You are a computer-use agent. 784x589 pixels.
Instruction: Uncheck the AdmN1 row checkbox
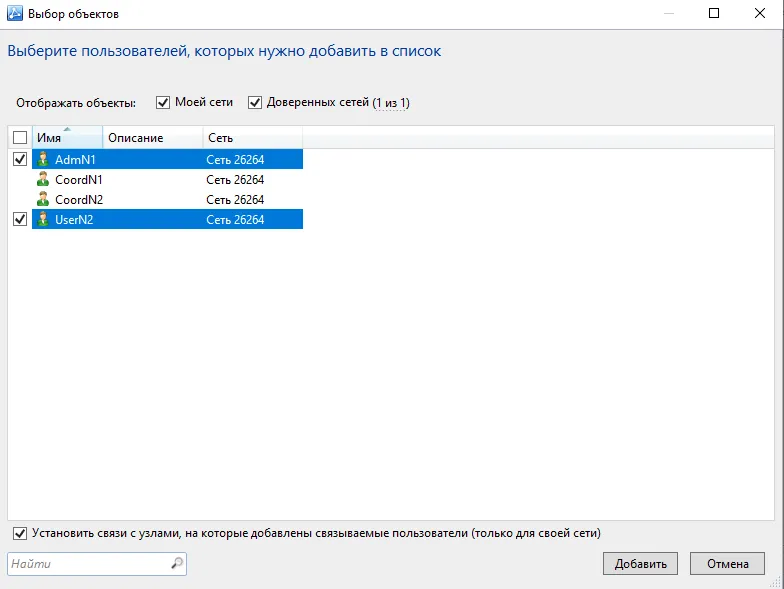point(20,159)
